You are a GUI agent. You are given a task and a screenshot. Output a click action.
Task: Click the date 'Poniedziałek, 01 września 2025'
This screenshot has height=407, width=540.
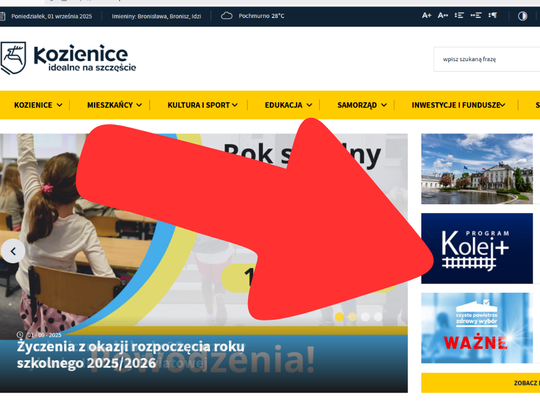[52, 16]
